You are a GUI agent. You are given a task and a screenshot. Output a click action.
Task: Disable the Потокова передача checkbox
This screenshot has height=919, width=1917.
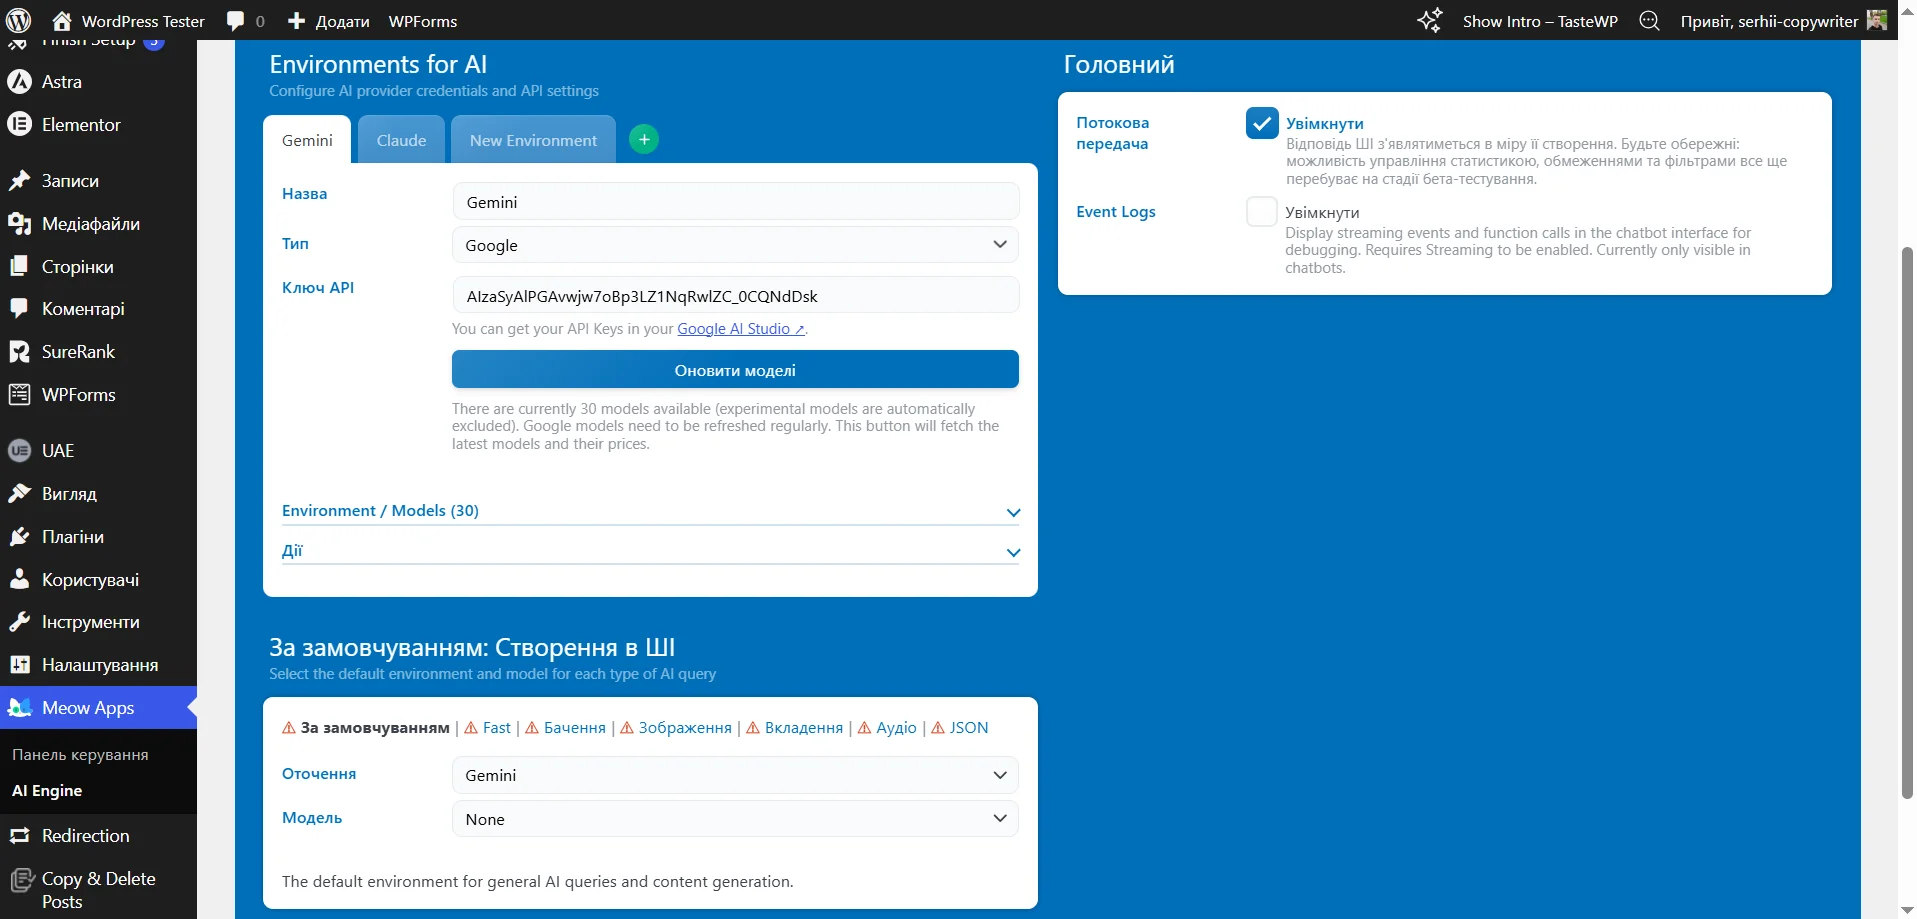coord(1262,122)
